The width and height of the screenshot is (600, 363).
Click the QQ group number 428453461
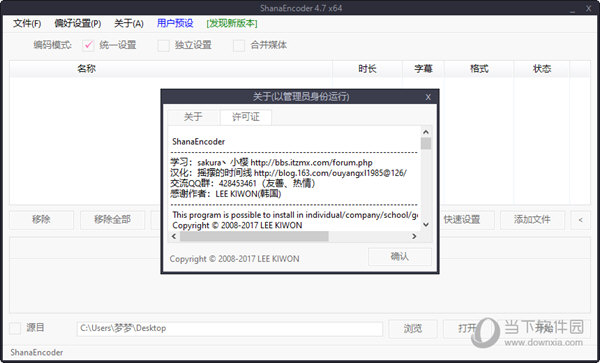pos(238,184)
